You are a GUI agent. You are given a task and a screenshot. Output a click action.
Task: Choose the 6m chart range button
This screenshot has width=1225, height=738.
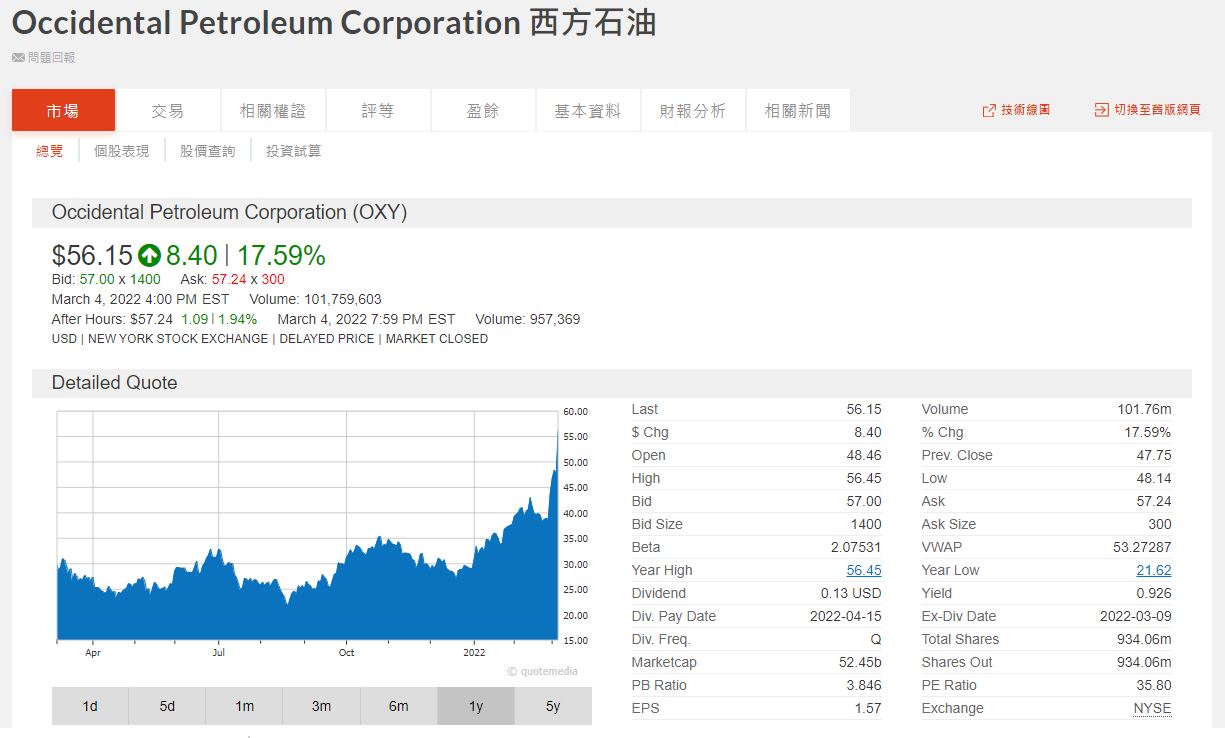[398, 706]
